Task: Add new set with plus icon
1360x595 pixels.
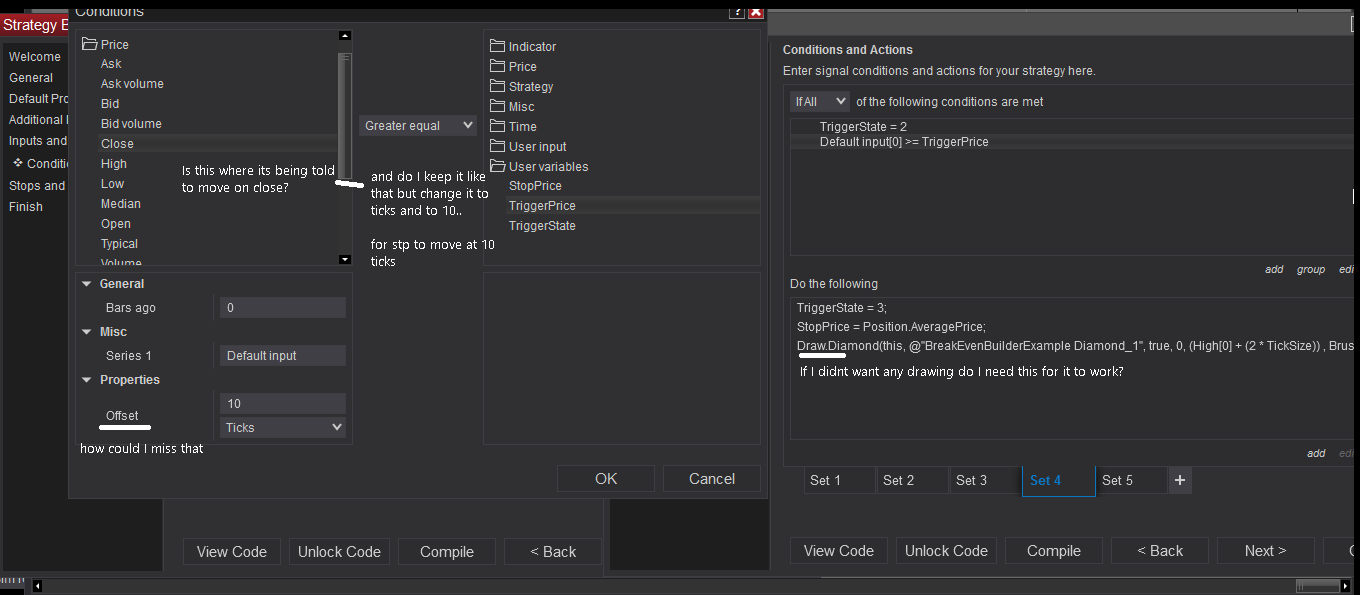Action: point(1180,480)
